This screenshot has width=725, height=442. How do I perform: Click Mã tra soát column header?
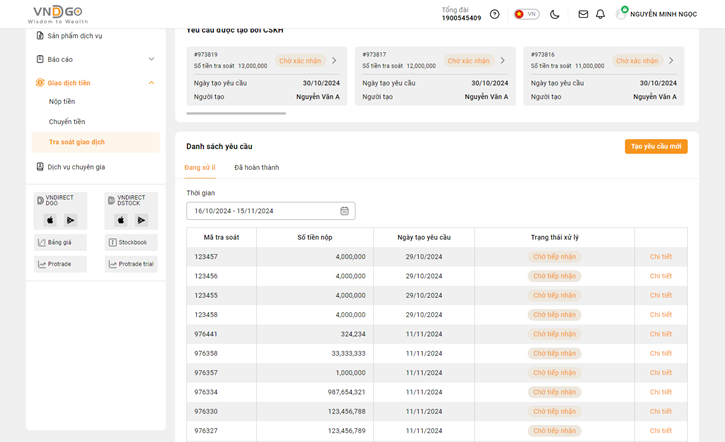click(221, 237)
